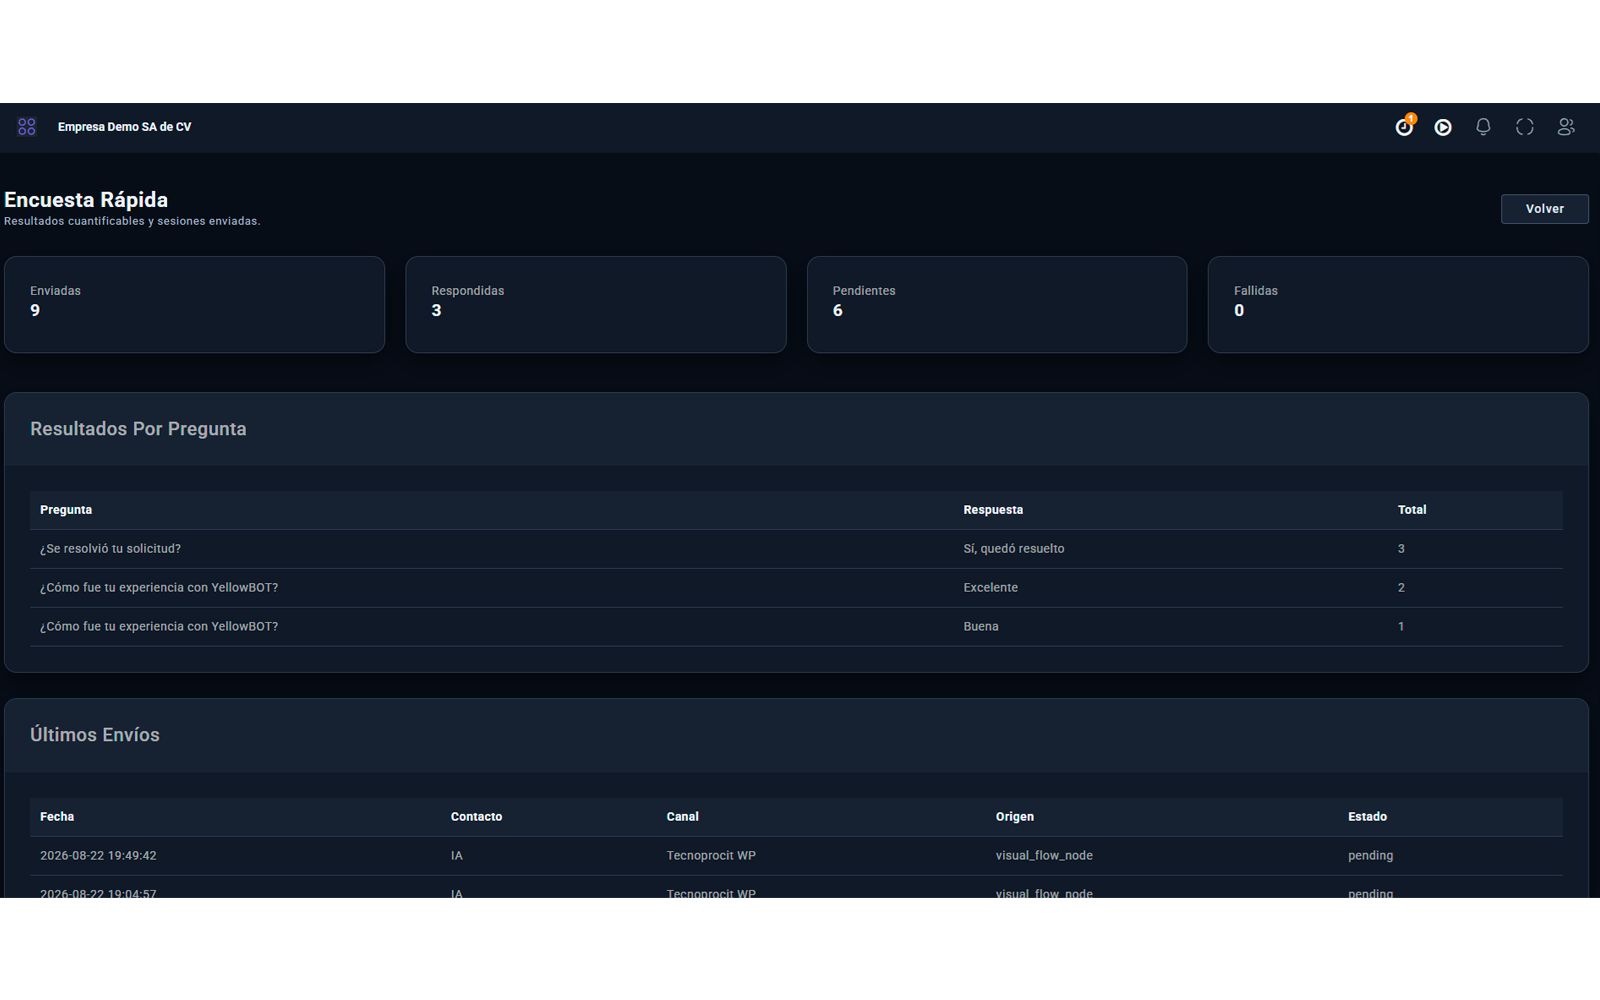Screen dimensions: 1600x1000
Task: Click 'Tecnoprocit WP' in the 19:49:42 row
Action: tap(711, 856)
